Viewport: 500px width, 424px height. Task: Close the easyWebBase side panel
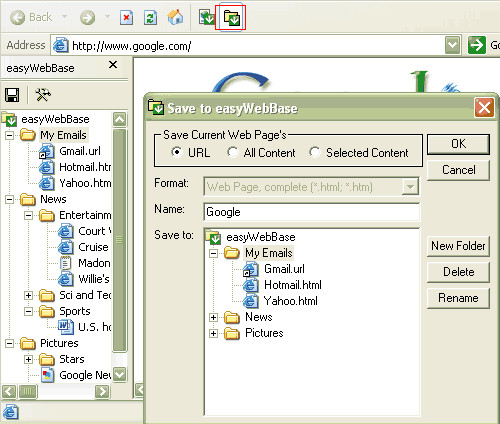tap(113, 64)
